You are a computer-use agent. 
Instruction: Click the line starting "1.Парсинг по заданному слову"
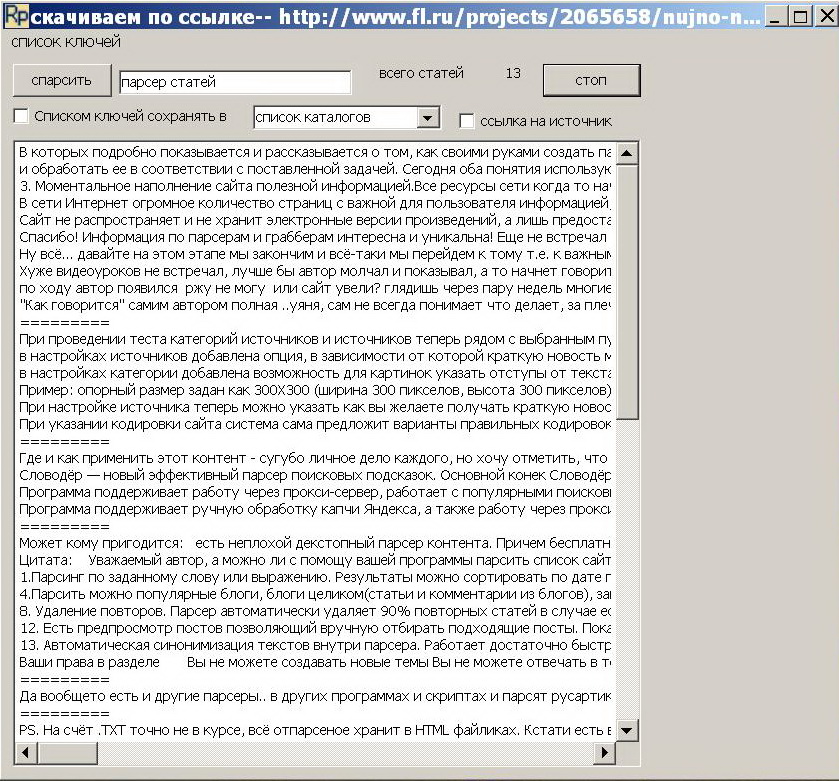point(315,577)
